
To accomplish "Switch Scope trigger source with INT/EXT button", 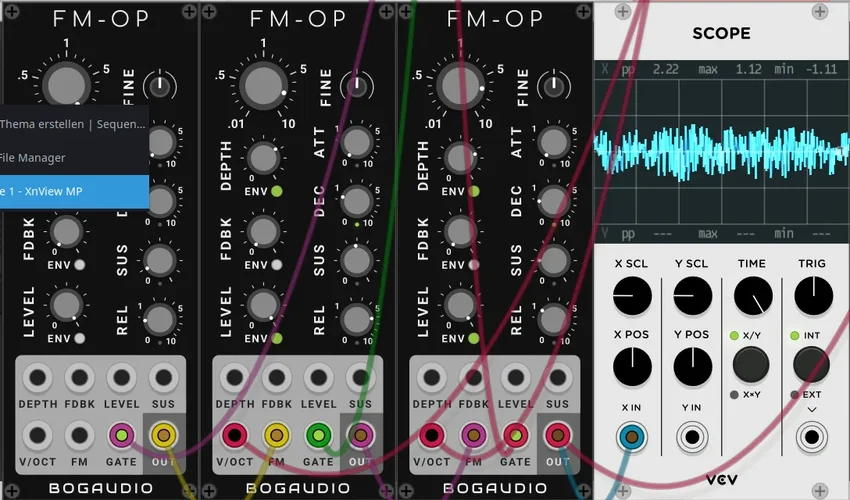I will [812, 364].
